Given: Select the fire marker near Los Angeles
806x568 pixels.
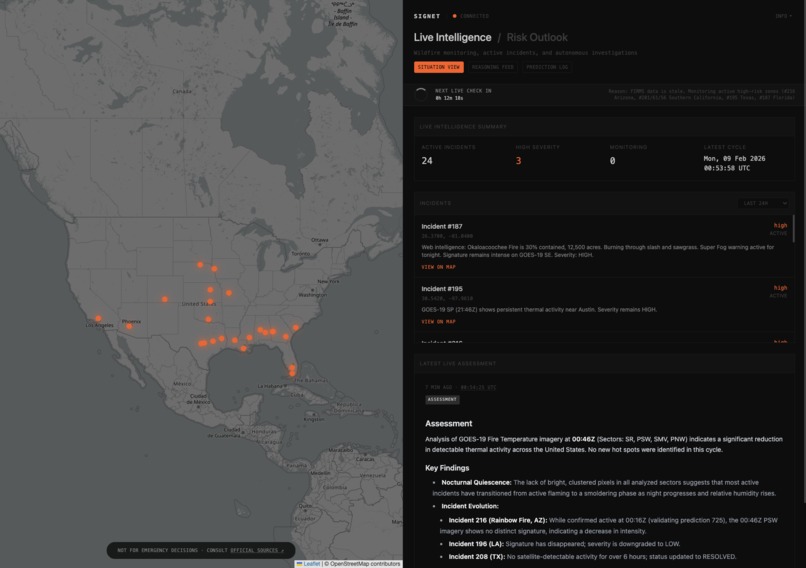Looking at the screenshot, I should click(98, 318).
